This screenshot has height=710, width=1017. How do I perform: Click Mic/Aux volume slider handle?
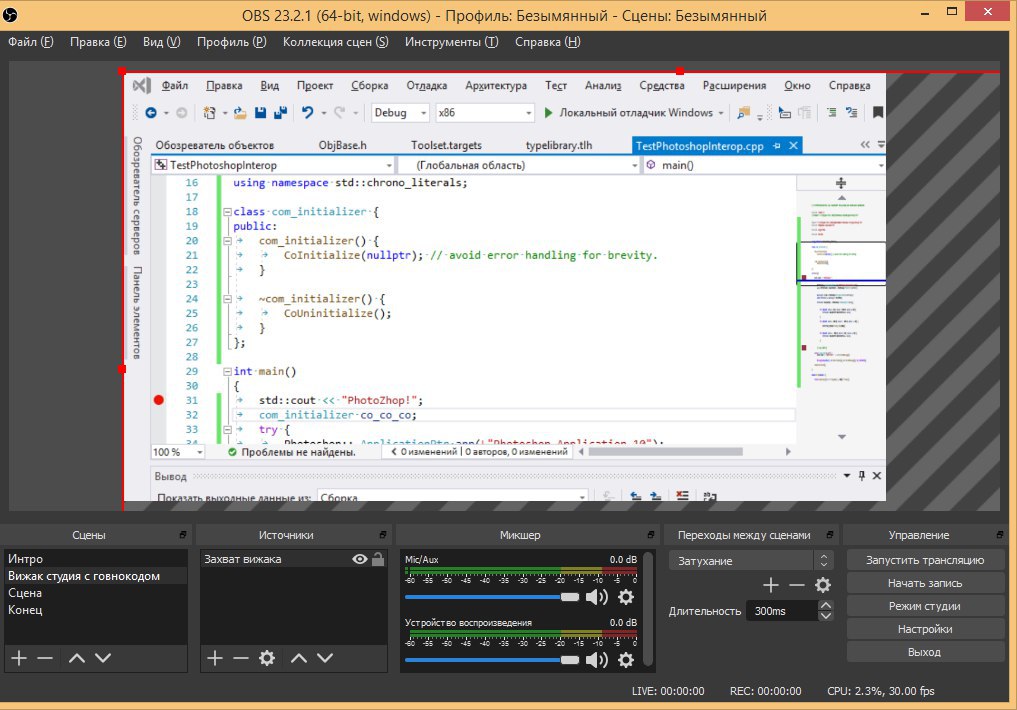569,597
